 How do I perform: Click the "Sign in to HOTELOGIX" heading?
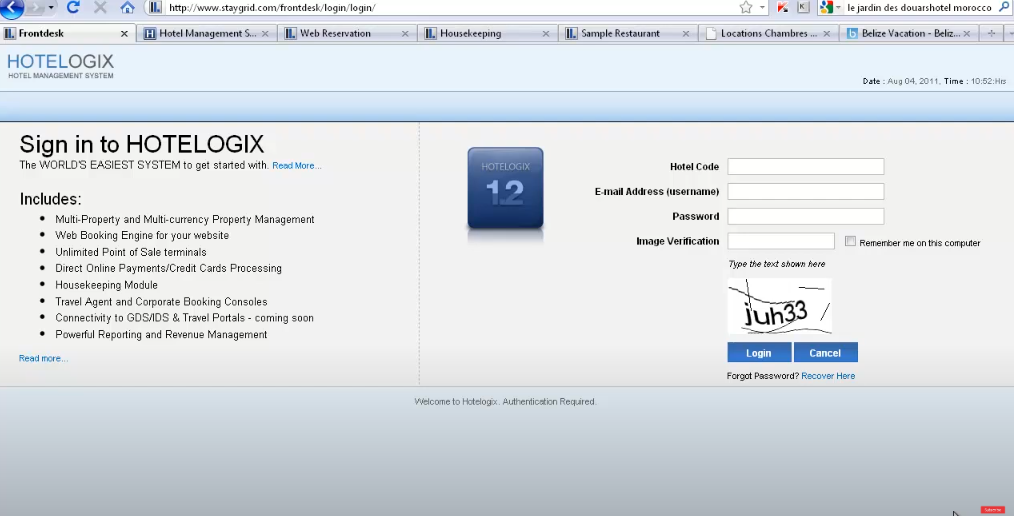142,145
